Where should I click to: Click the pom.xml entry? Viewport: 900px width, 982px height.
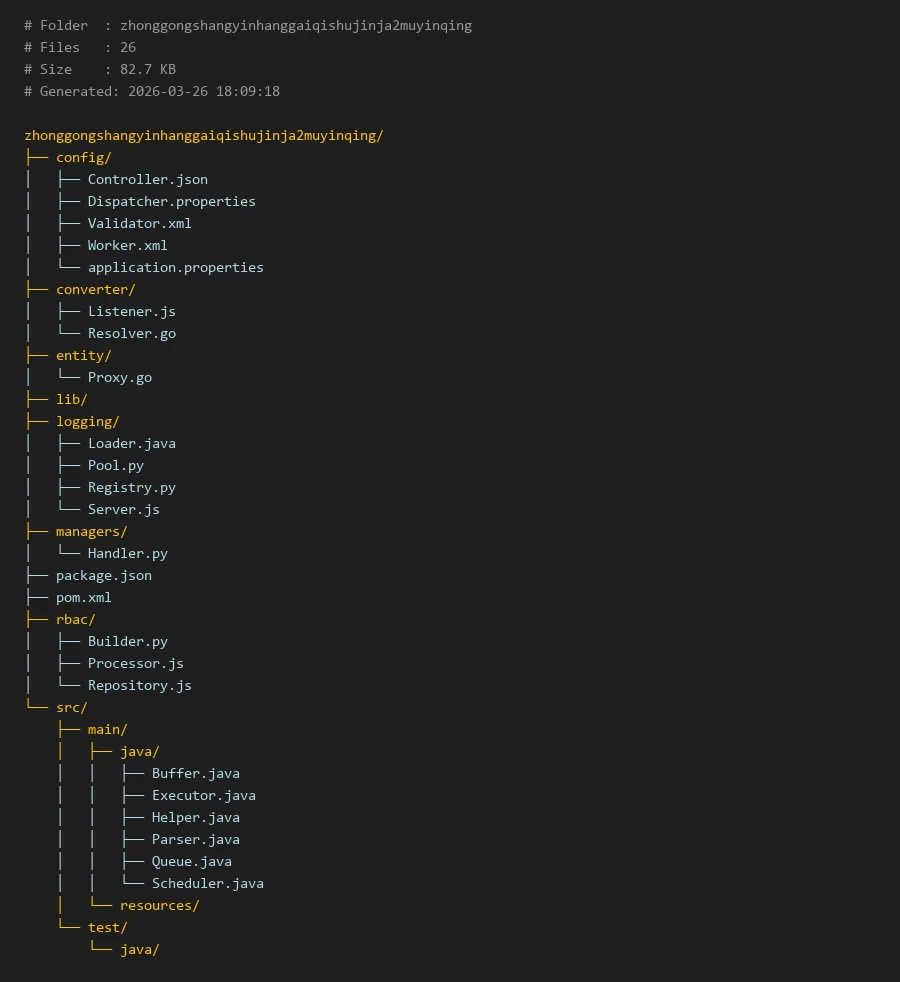click(83, 597)
